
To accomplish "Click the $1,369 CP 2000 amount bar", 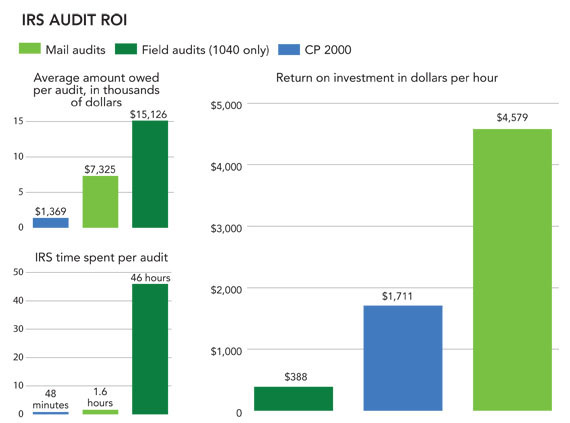I will coord(51,223).
